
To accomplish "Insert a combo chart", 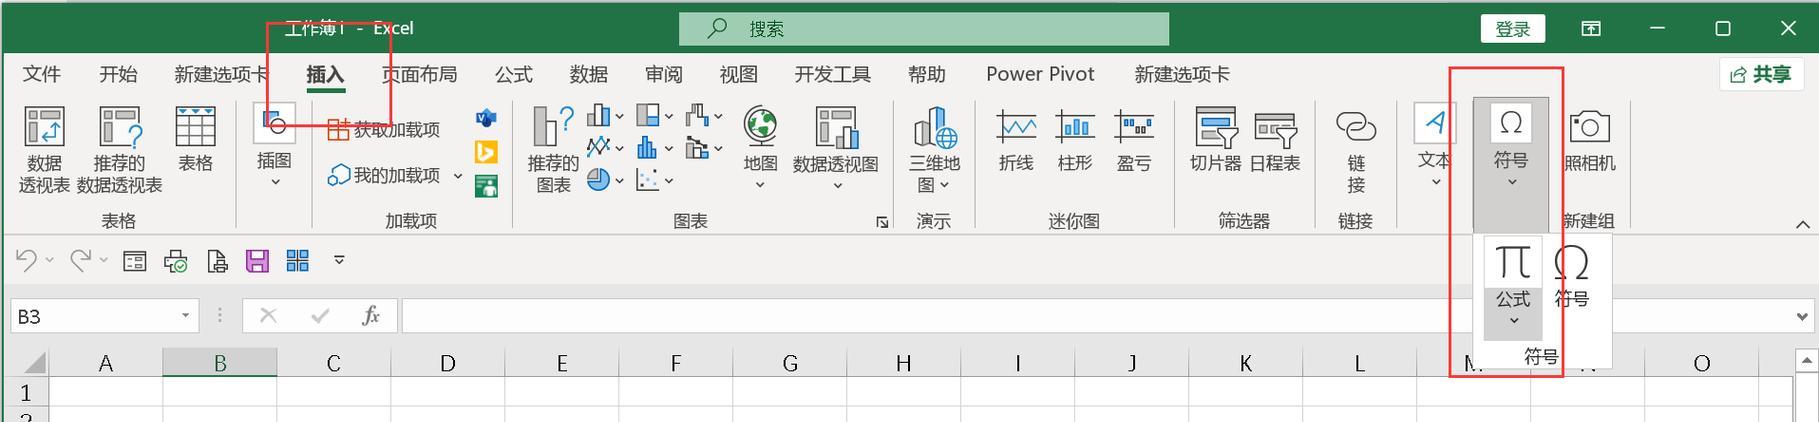I will tap(704, 148).
